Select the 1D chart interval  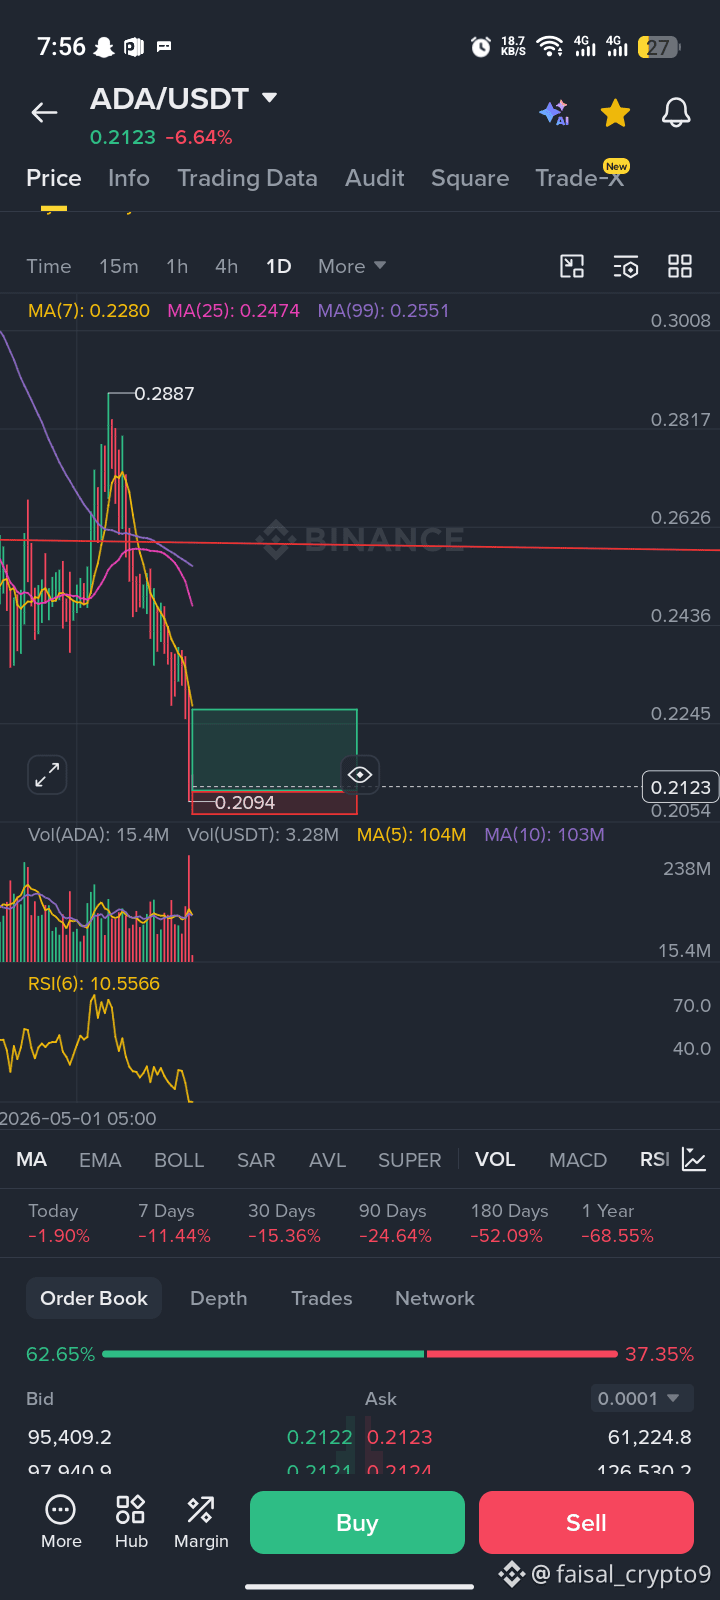[x=278, y=266]
